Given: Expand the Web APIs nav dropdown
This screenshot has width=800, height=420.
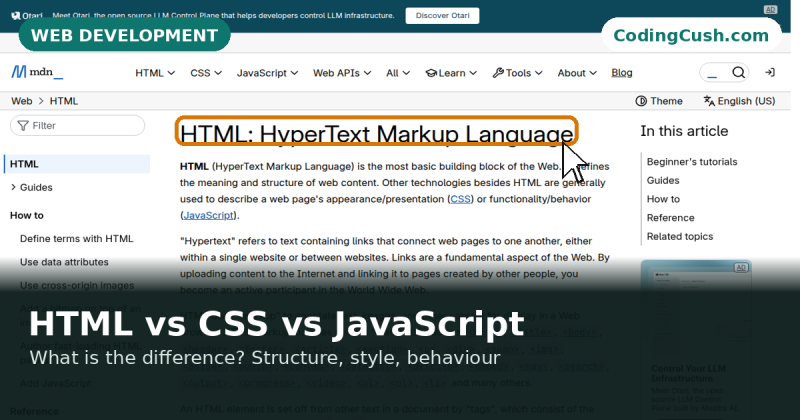Looking at the screenshot, I should (342, 73).
